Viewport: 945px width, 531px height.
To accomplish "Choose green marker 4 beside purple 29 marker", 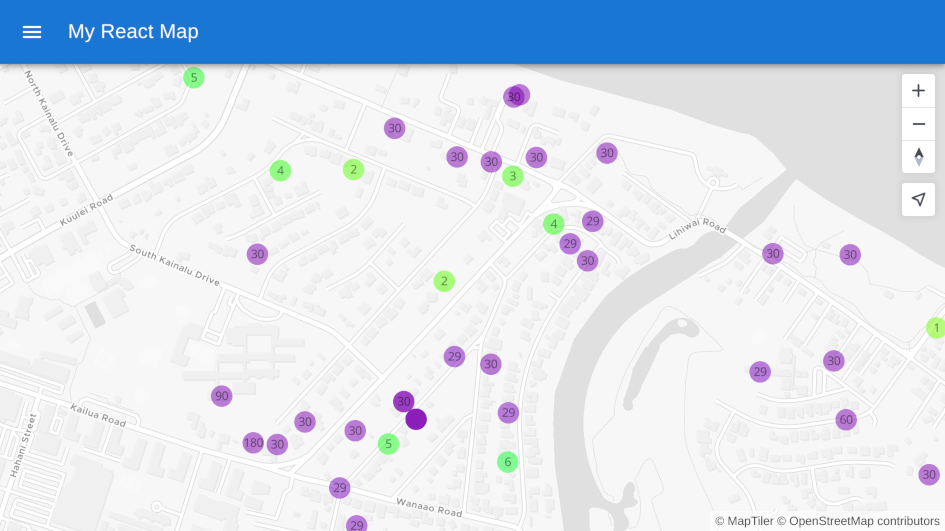I will click(553, 223).
